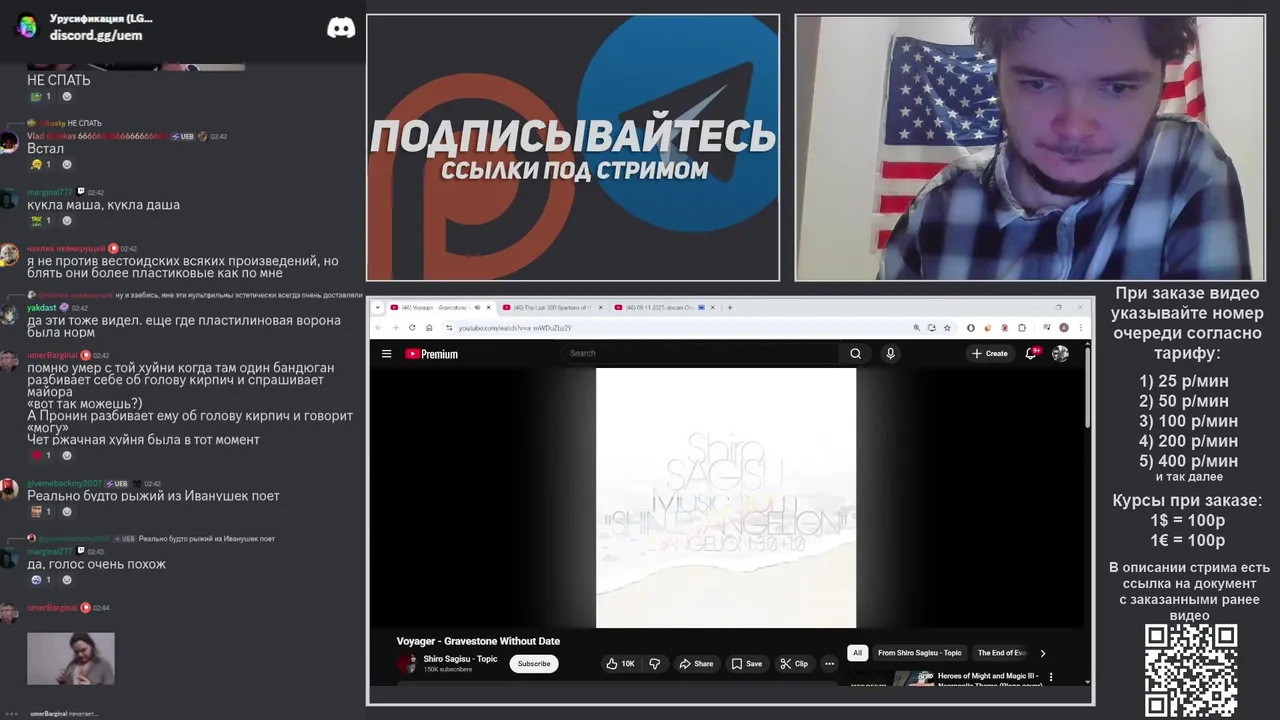
Task: Toggle the reaction under НЕ СПАТЬ message
Action: (x=41, y=97)
